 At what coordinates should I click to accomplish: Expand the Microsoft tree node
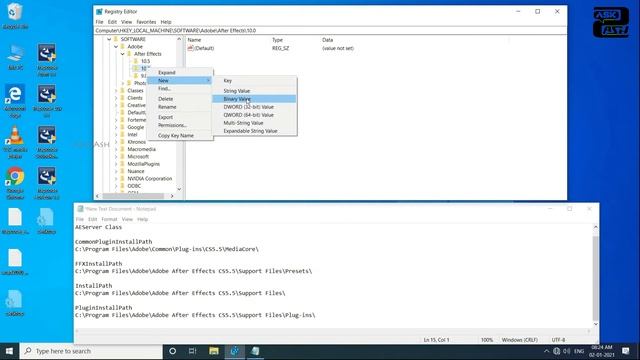116,157
